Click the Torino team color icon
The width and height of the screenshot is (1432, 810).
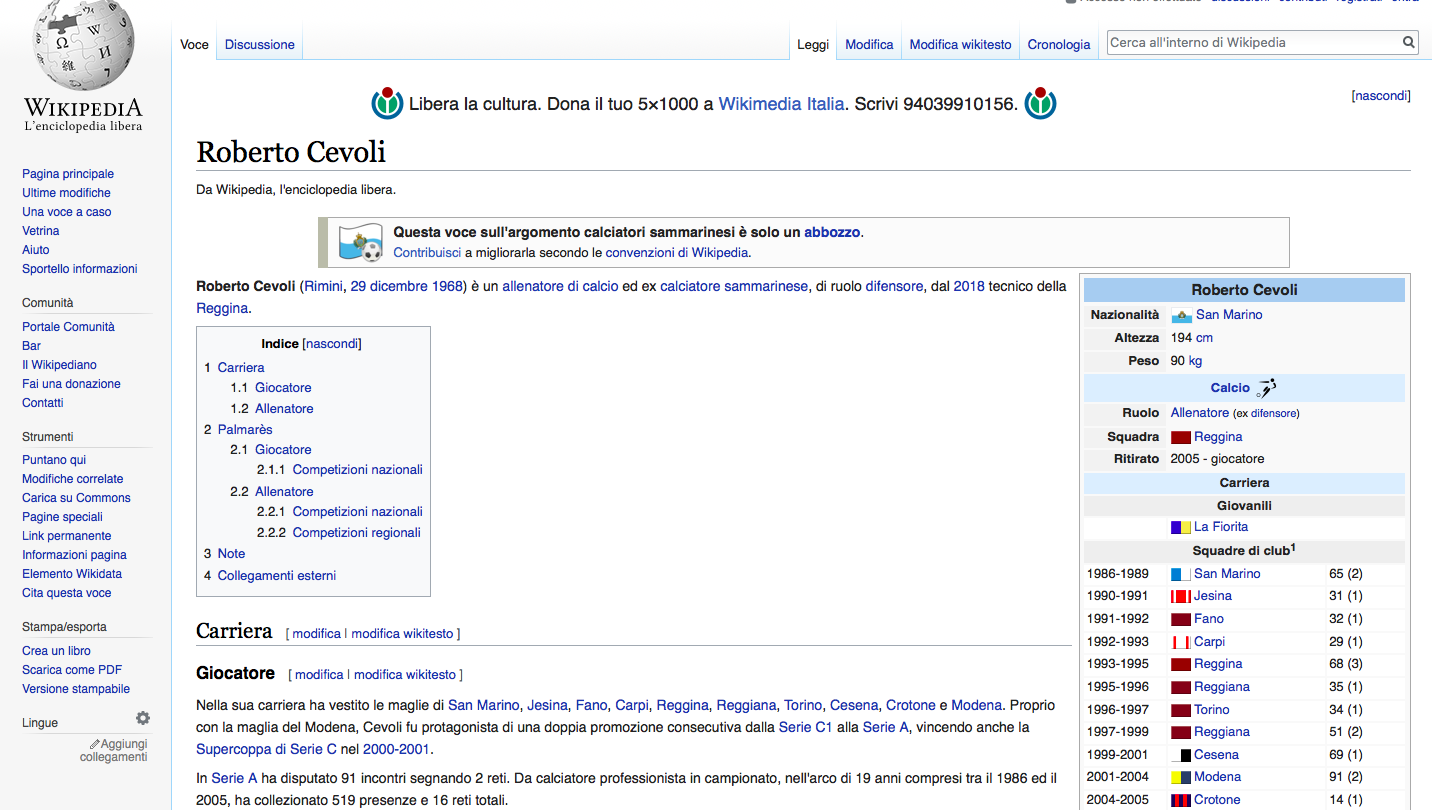1181,710
